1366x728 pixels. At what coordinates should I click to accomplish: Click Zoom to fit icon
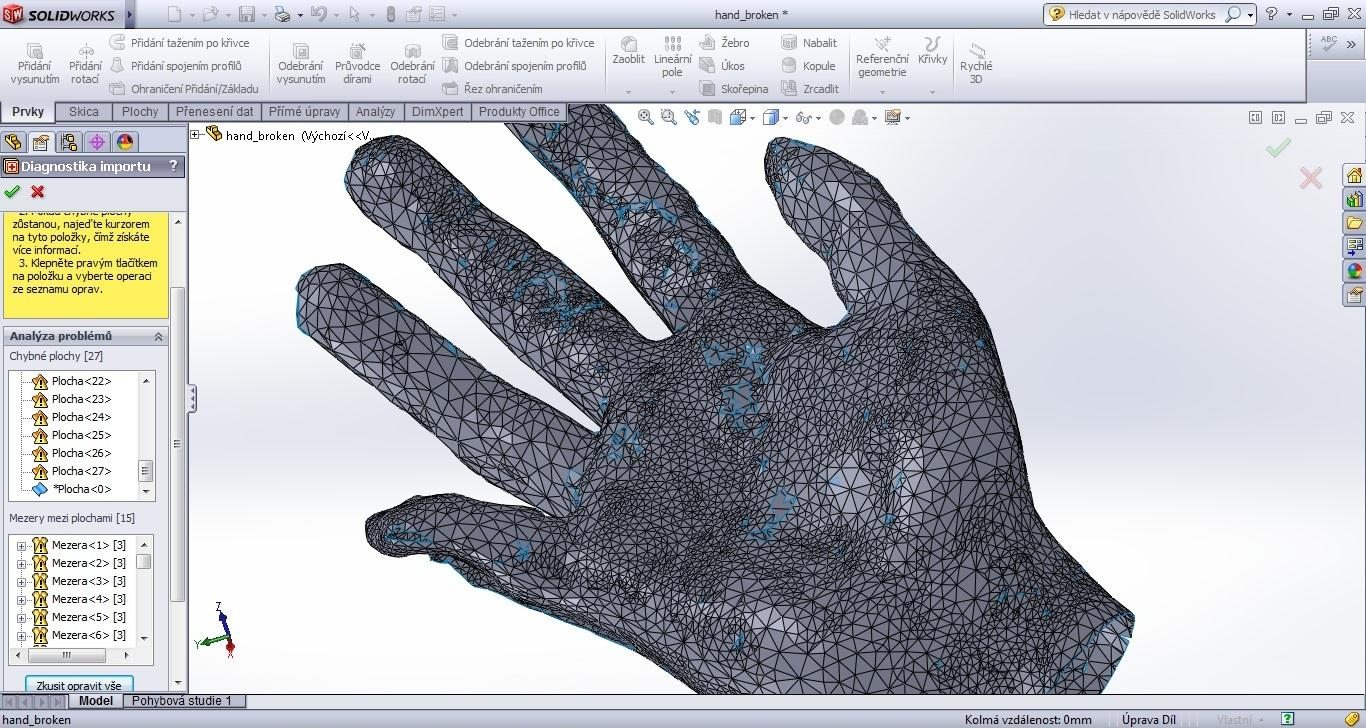click(646, 117)
